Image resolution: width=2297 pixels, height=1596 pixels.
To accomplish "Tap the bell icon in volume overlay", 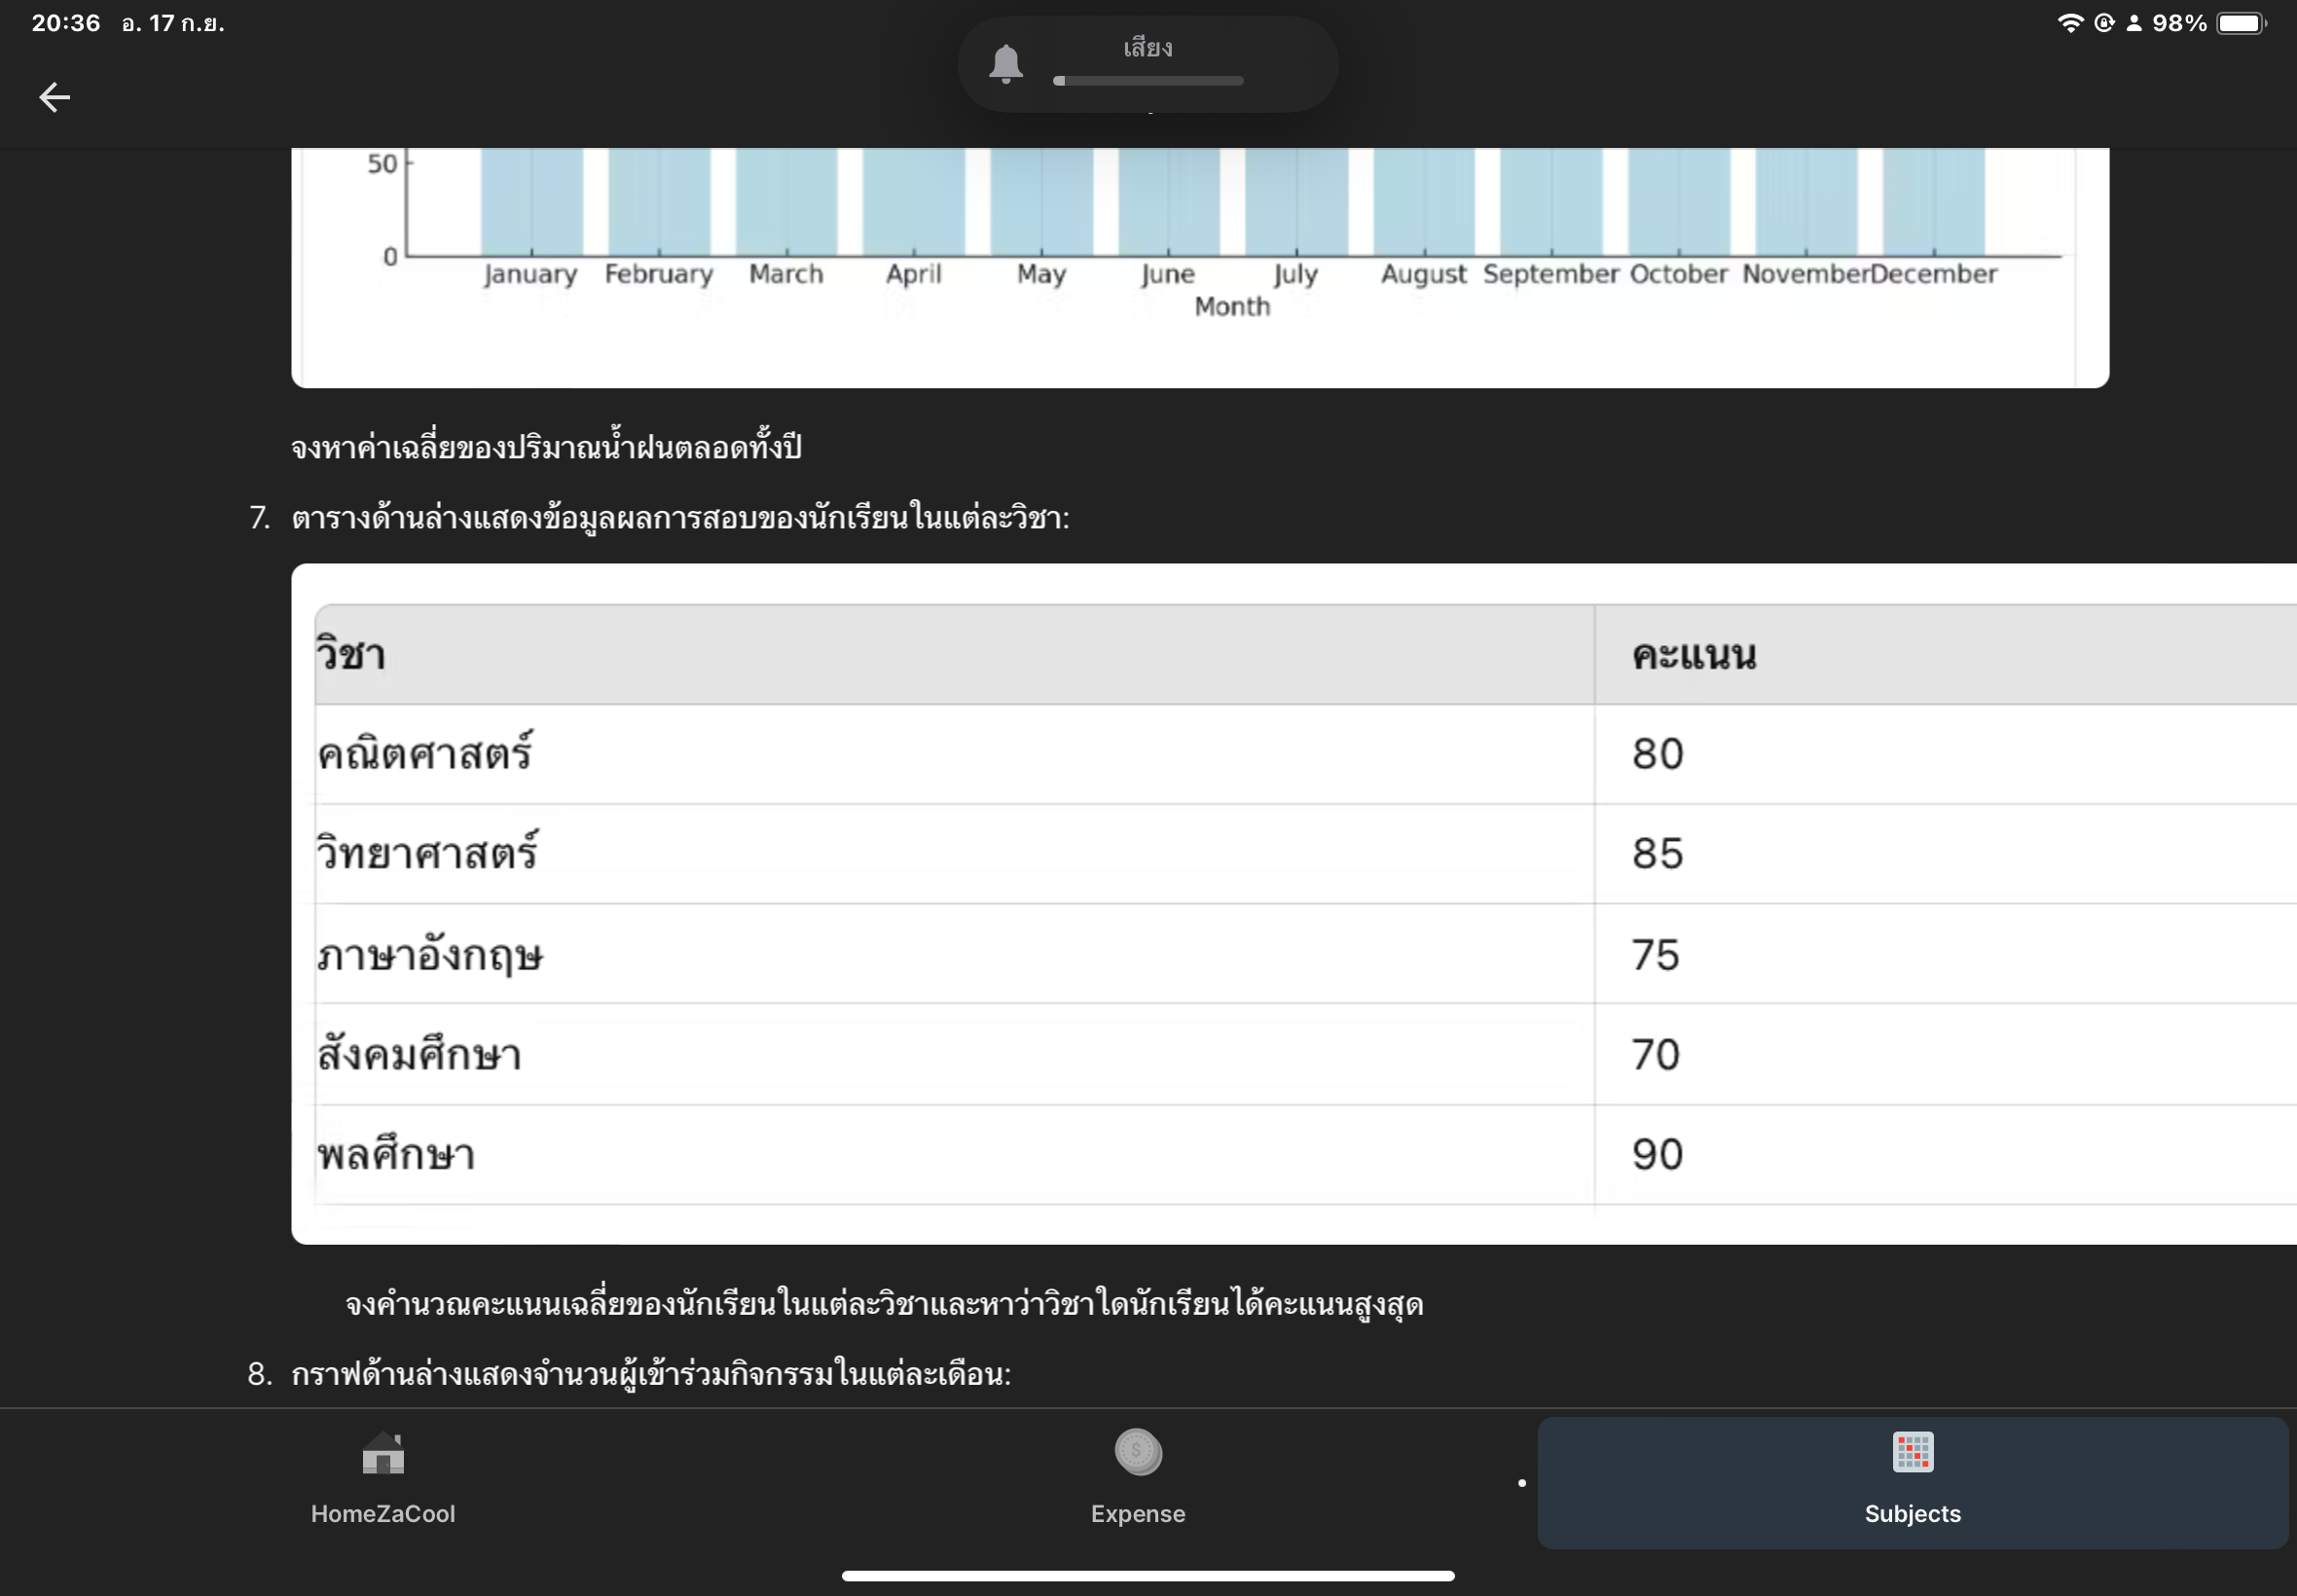I will [1005, 63].
